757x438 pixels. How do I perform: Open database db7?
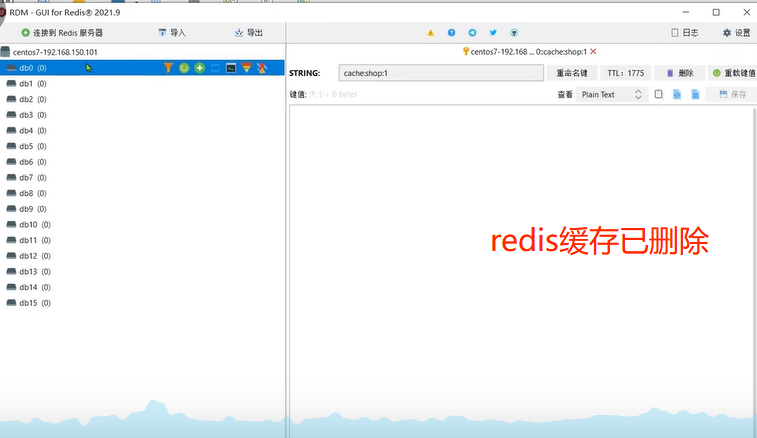[33, 178]
